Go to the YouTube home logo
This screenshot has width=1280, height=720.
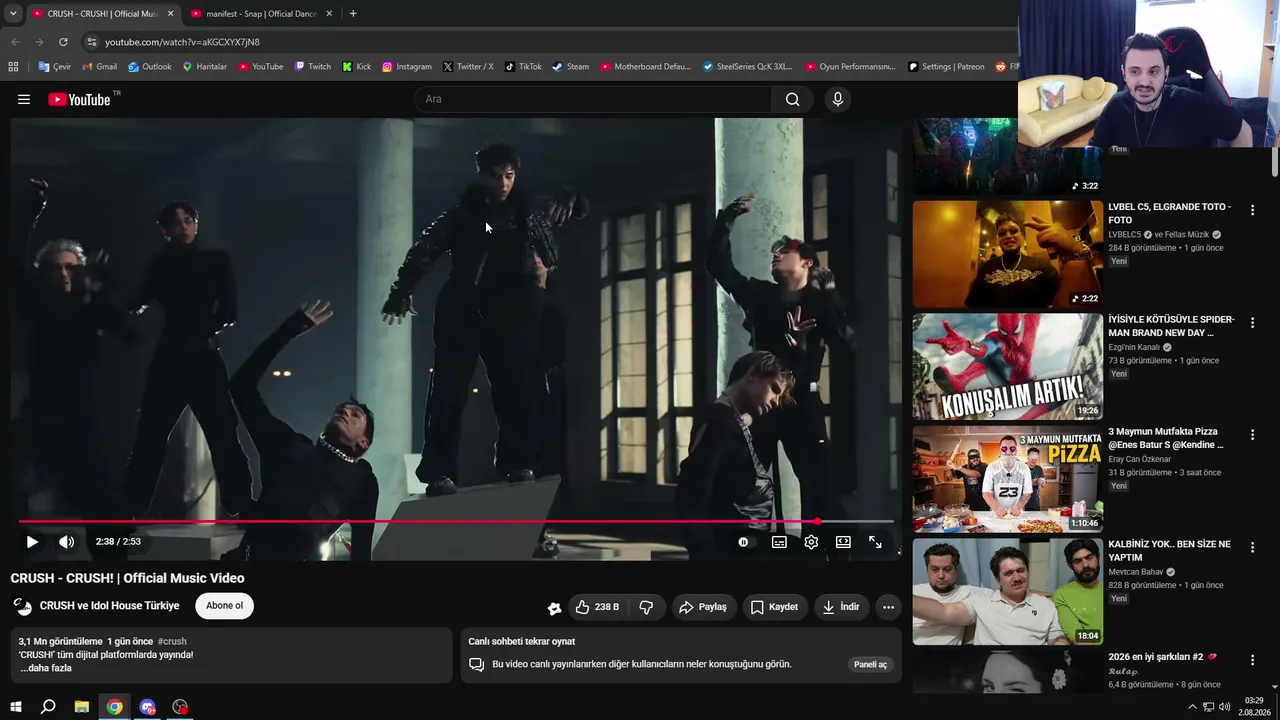(x=79, y=99)
